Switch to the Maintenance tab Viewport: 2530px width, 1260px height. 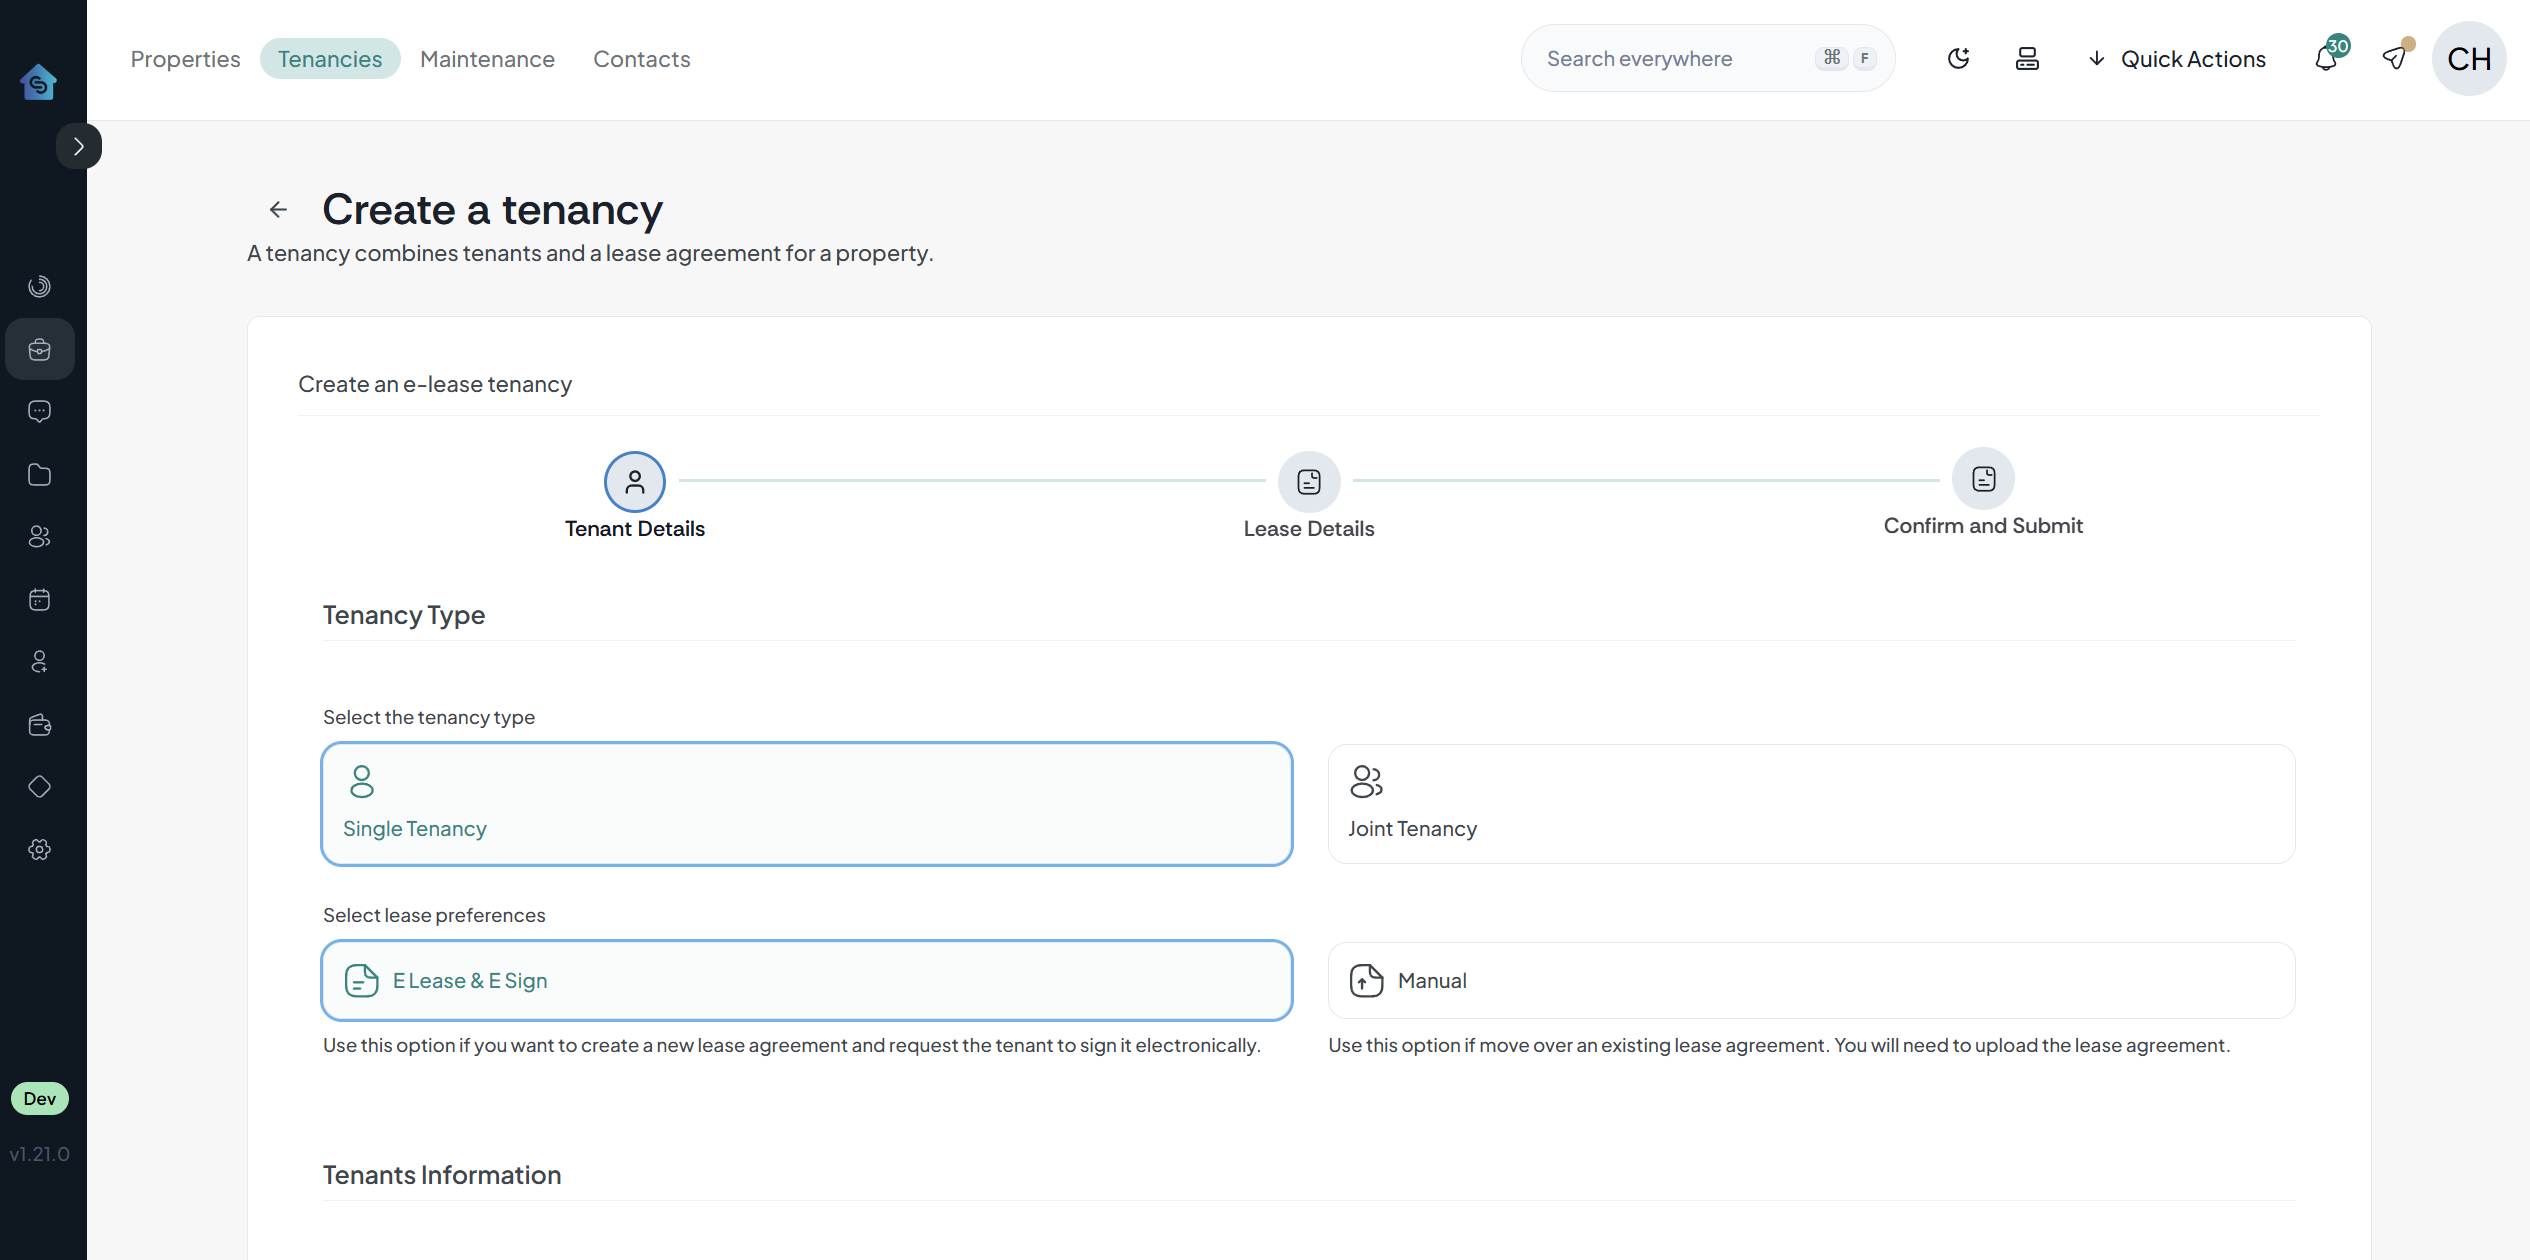click(487, 58)
